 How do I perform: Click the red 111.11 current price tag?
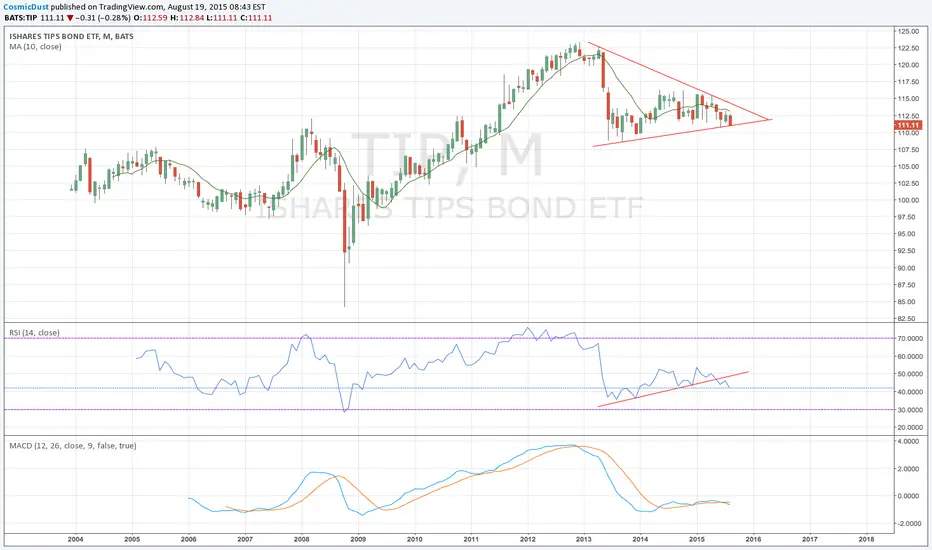tap(908, 125)
